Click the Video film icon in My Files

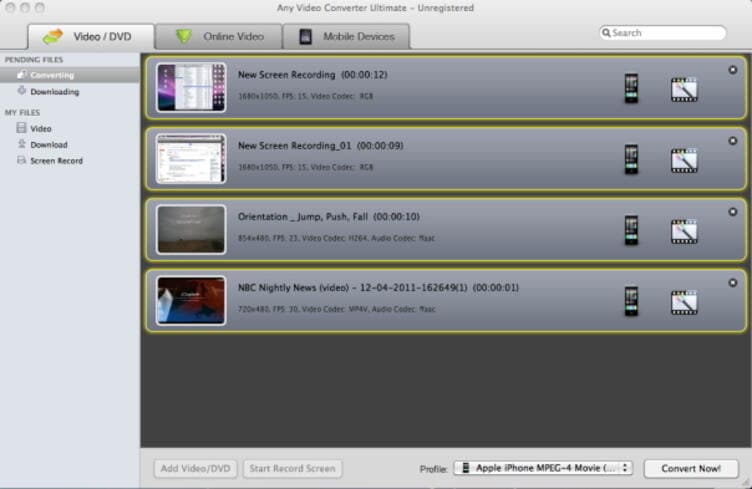pyautogui.click(x=22, y=128)
